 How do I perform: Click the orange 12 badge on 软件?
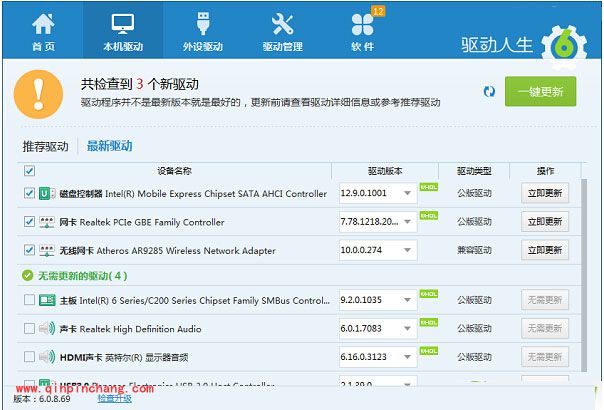click(378, 11)
